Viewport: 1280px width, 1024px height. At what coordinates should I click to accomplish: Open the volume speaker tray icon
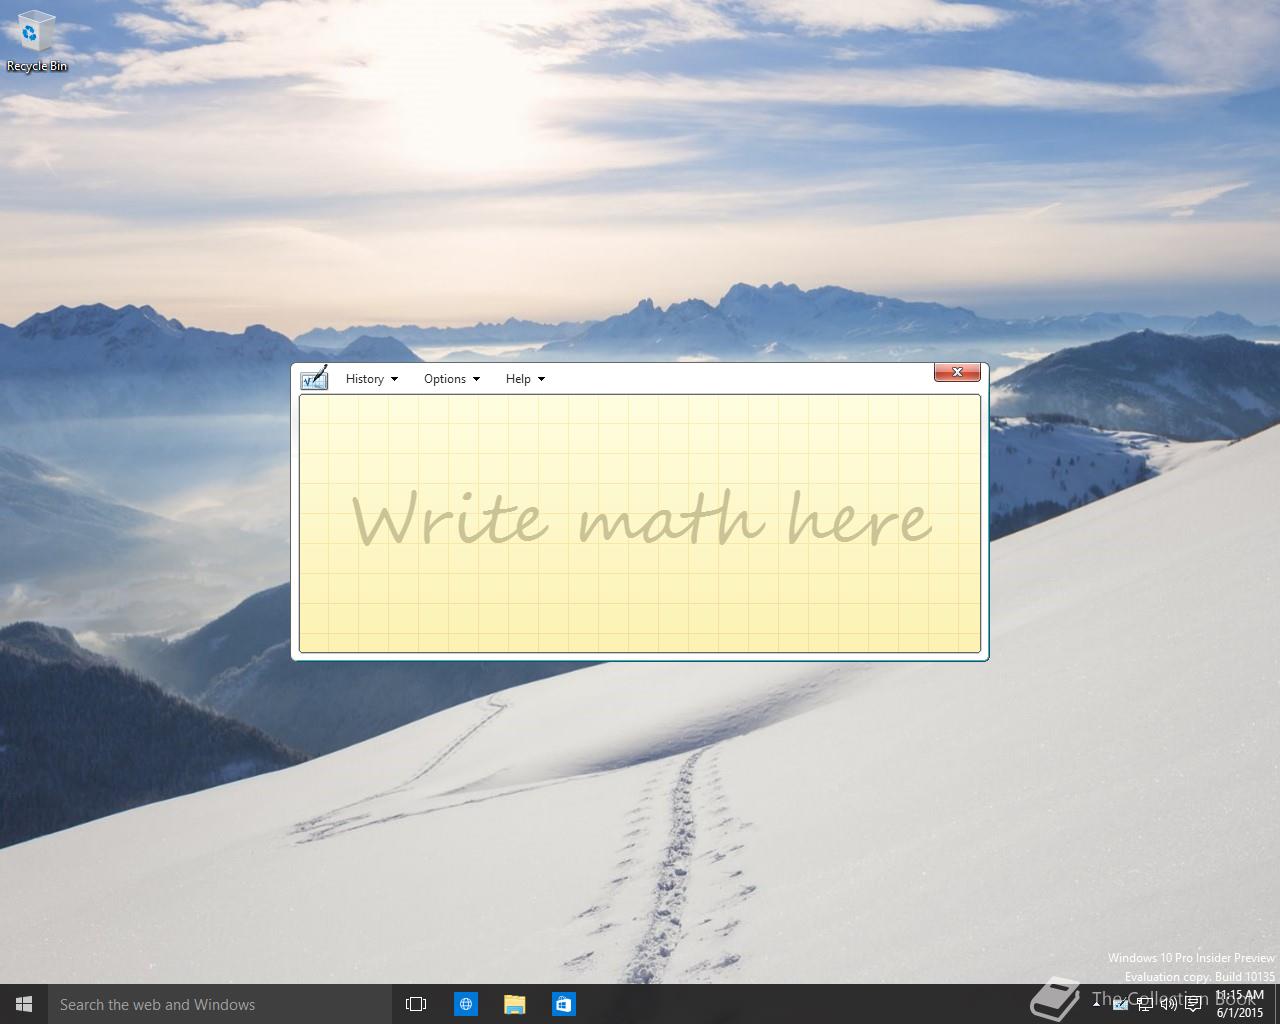point(1168,1004)
